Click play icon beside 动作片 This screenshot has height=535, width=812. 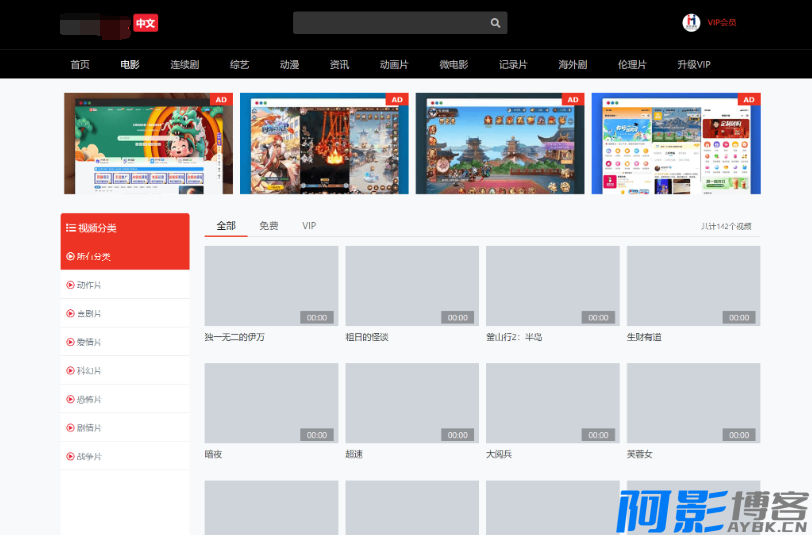pyautogui.click(x=70, y=285)
